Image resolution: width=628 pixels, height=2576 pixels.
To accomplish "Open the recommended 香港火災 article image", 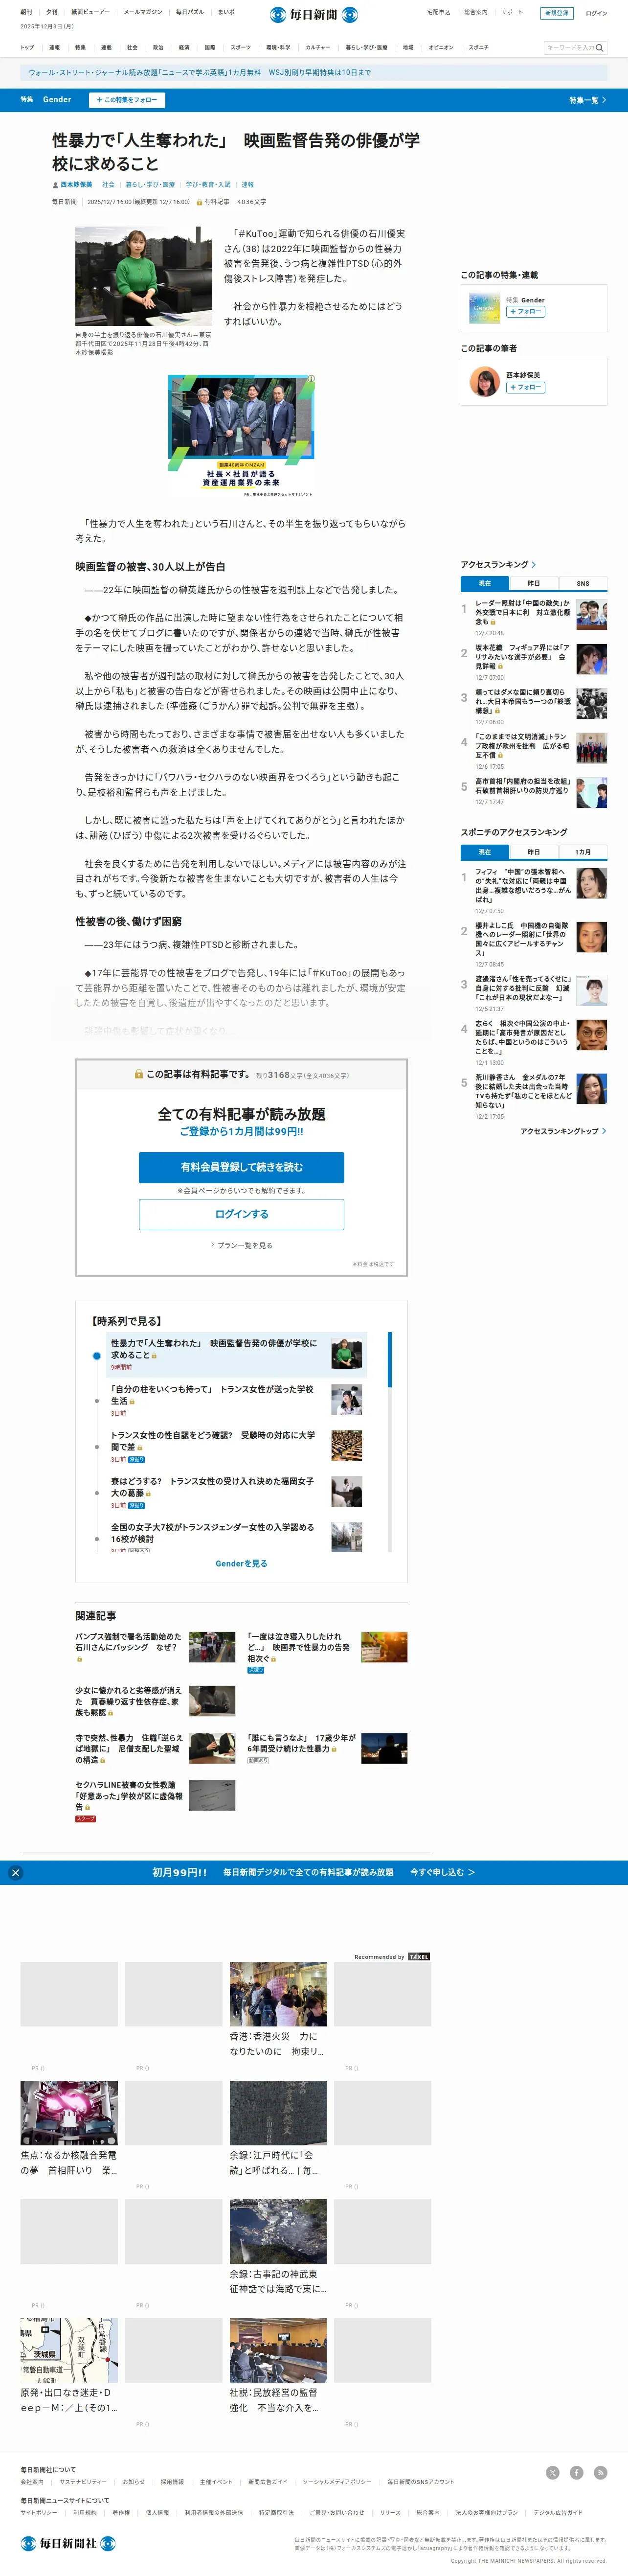I will click(x=278, y=1994).
